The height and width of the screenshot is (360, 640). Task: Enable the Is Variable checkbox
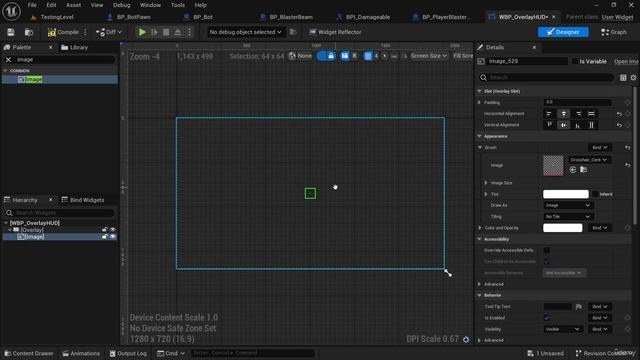point(575,61)
